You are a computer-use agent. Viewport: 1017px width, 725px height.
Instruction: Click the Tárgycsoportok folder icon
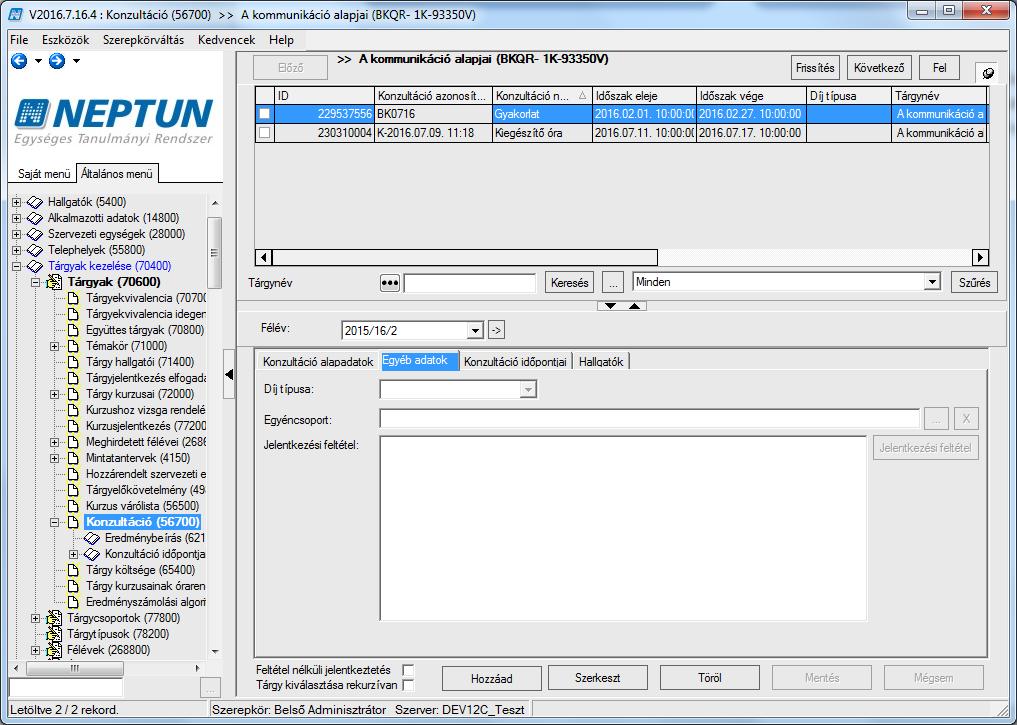point(54,618)
